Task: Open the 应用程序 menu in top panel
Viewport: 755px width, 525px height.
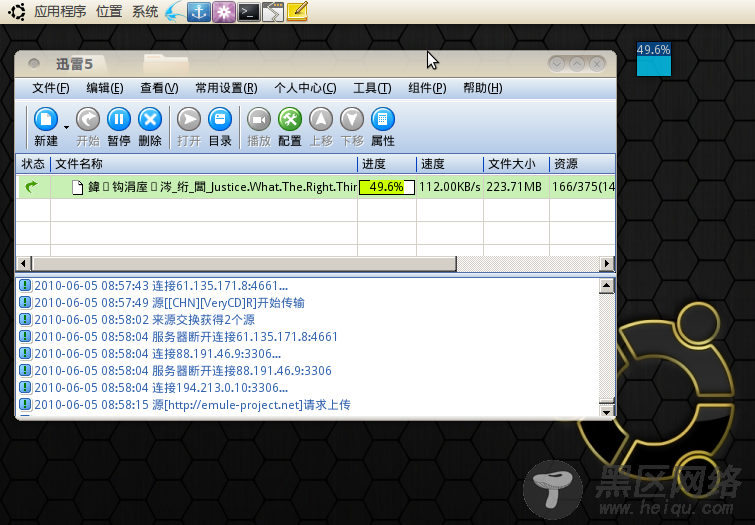Action: coord(60,11)
